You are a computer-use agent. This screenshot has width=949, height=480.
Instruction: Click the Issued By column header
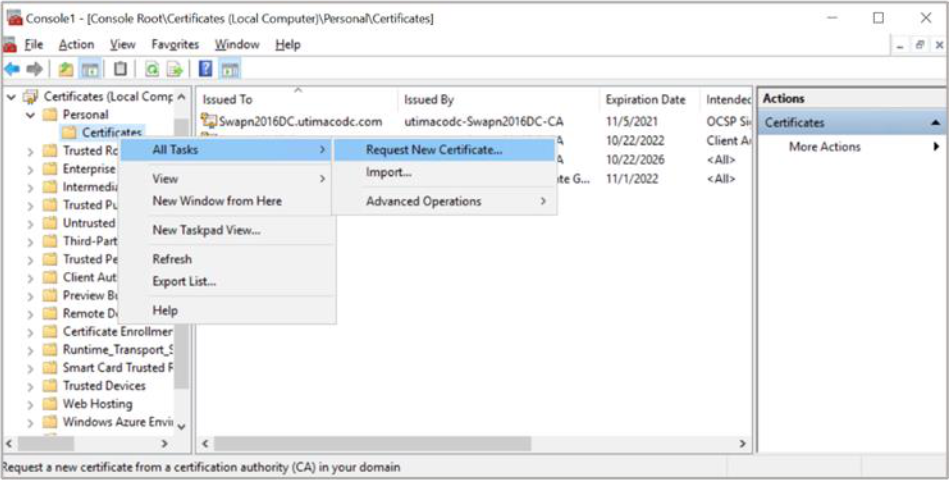tap(429, 100)
